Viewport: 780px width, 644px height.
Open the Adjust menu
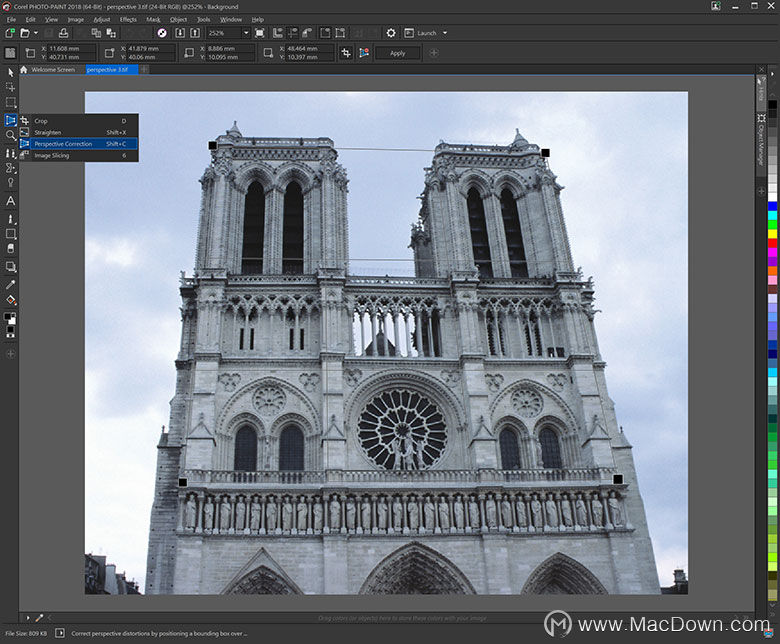coord(102,19)
